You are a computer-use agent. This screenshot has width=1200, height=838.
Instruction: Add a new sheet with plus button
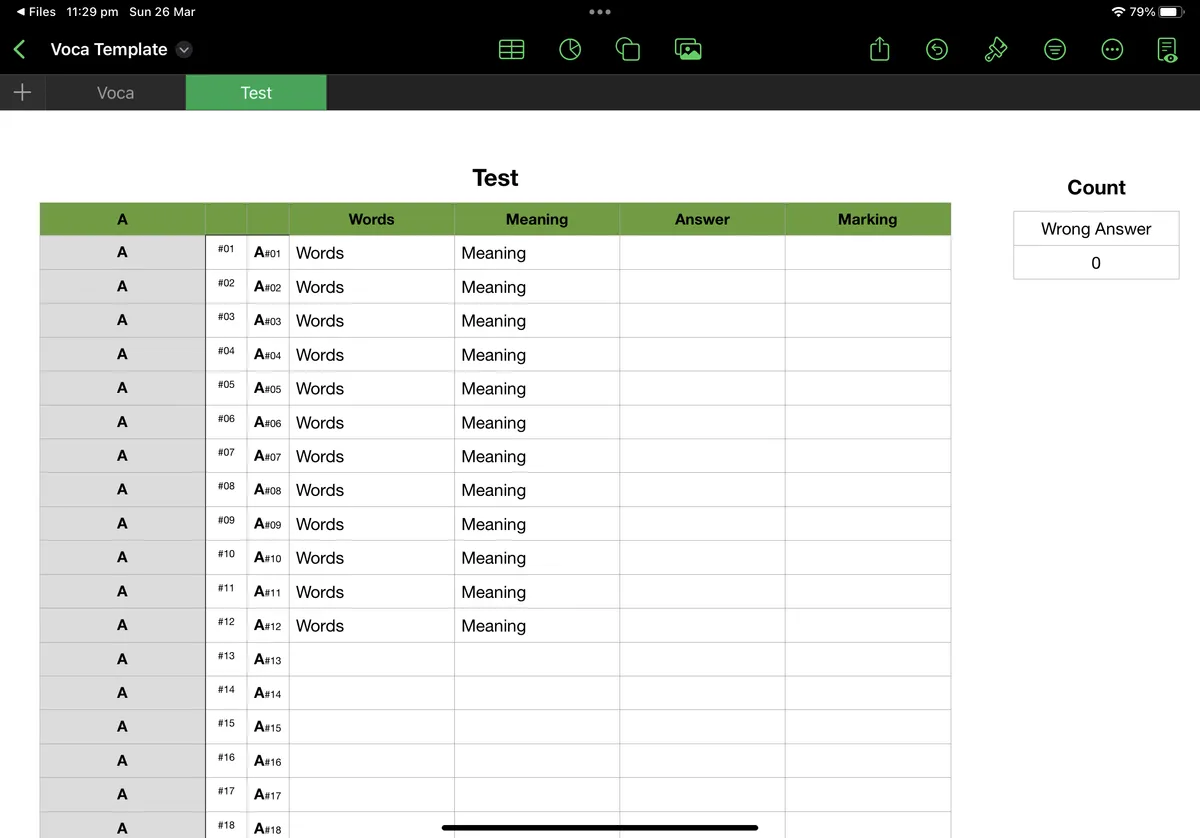pos(22,93)
